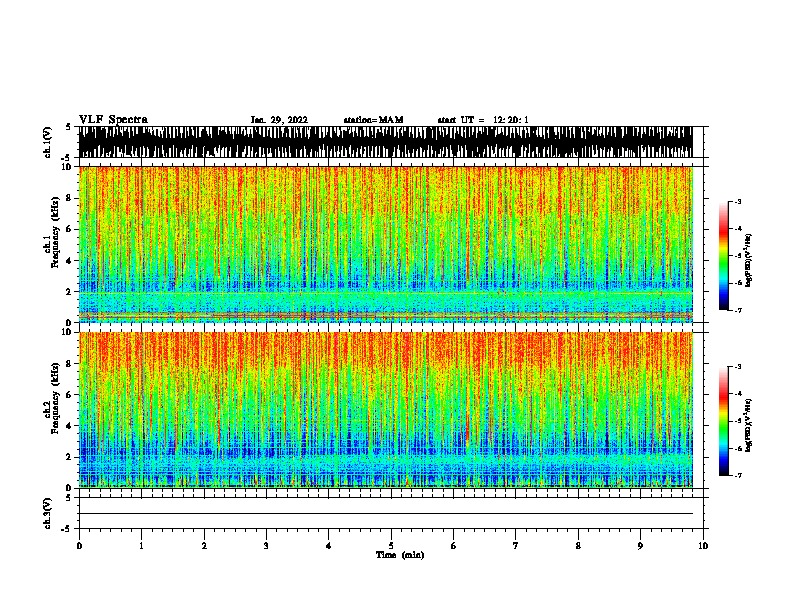Click the time axis tick label "0"
This screenshot has height=612, width=792.
tap(79, 546)
